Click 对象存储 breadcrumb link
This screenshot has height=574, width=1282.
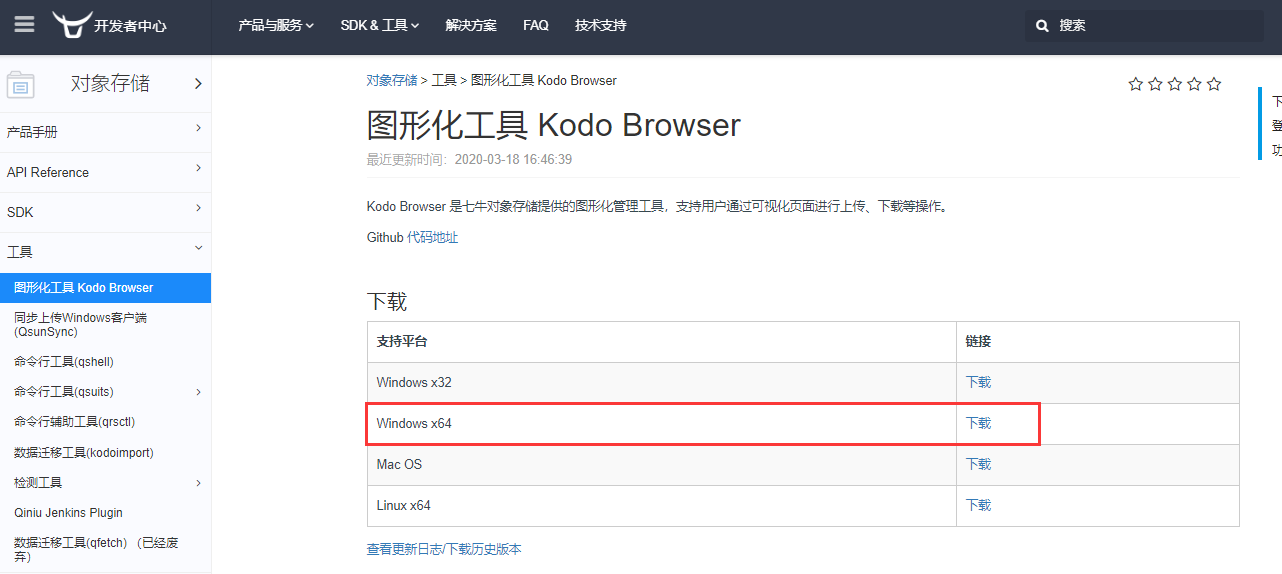point(392,80)
